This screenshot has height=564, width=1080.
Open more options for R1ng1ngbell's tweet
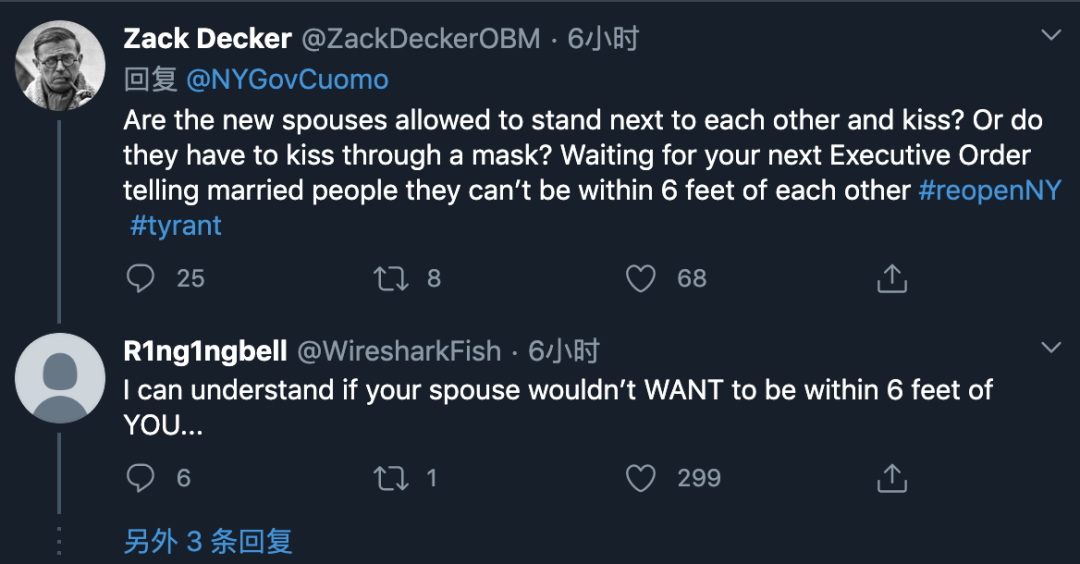[1051, 348]
